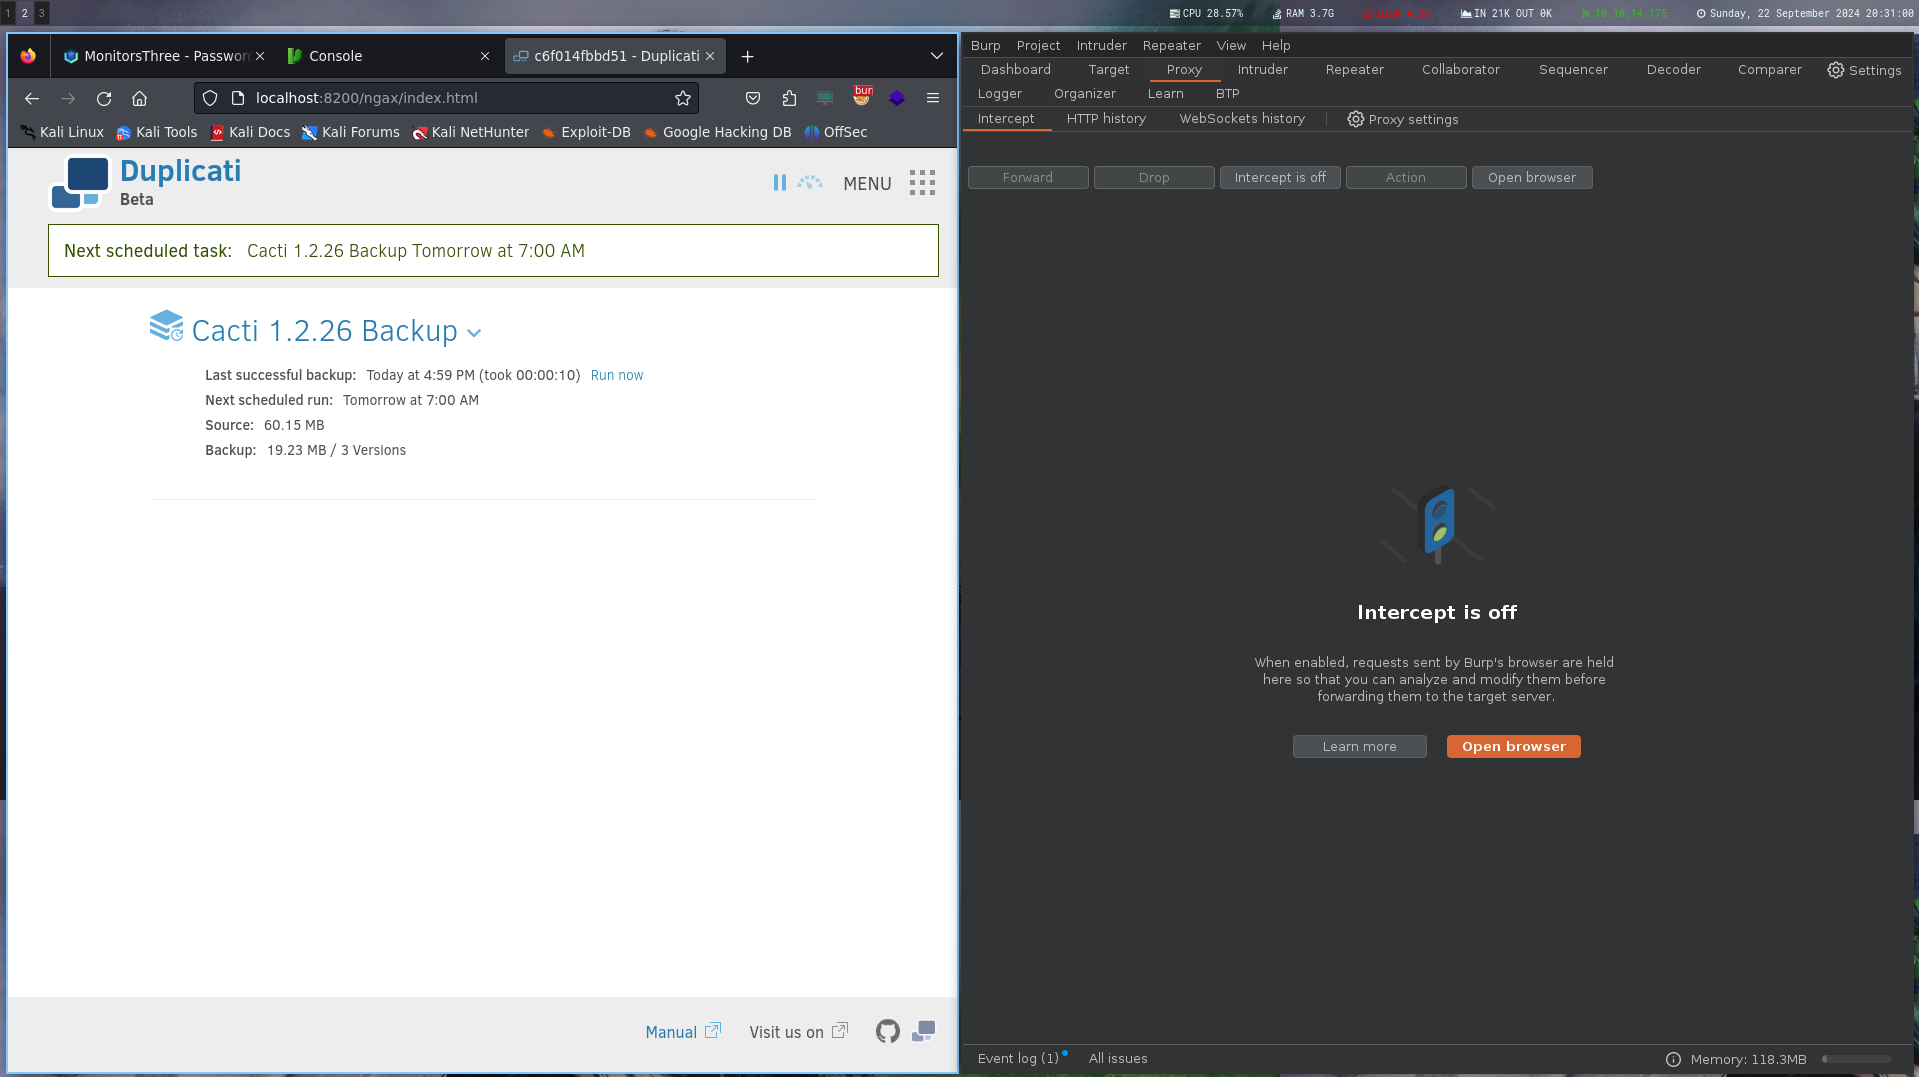Open Firefox extensions puzzle icon
Image resolution: width=1919 pixels, height=1077 pixels.
[789, 98]
